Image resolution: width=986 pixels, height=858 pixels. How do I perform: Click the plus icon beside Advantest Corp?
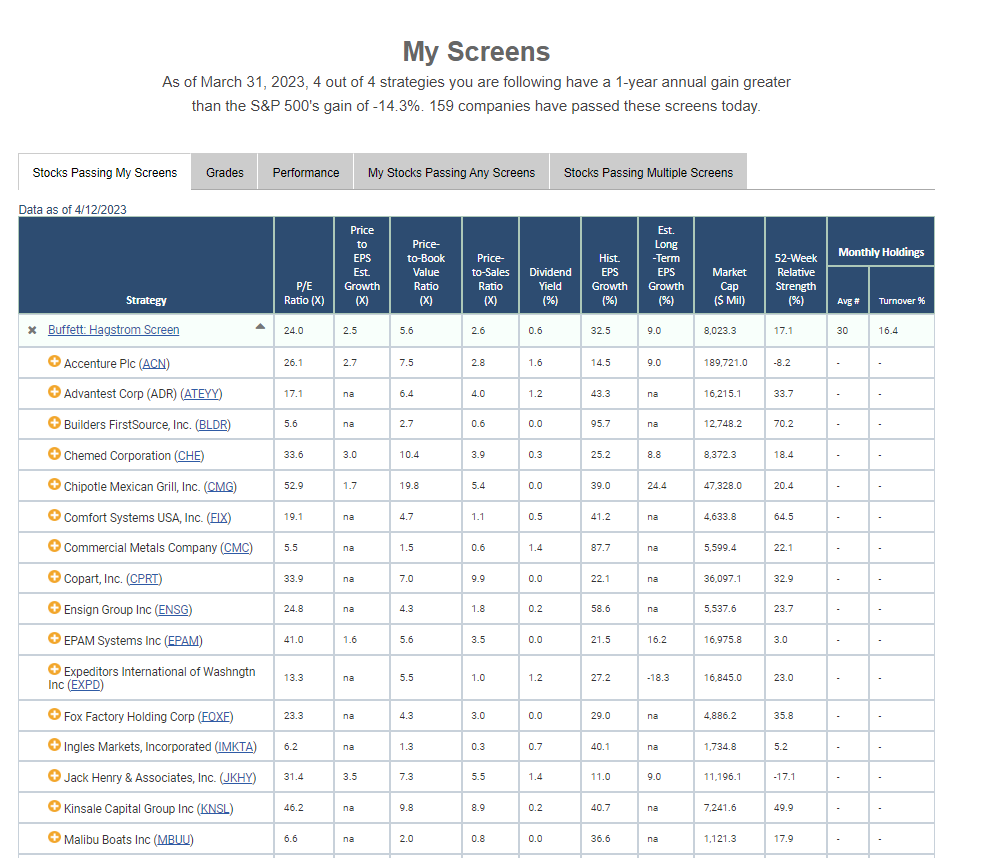pyautogui.click(x=55, y=392)
